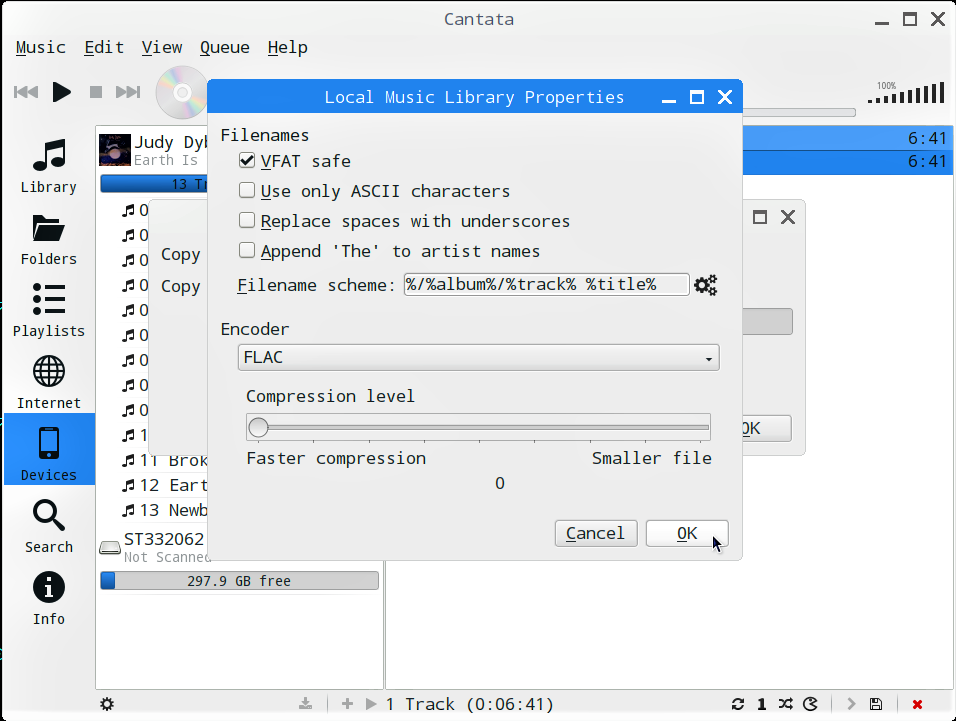Click OK in the background dialog
The height and width of the screenshot is (721, 956).
[766, 428]
